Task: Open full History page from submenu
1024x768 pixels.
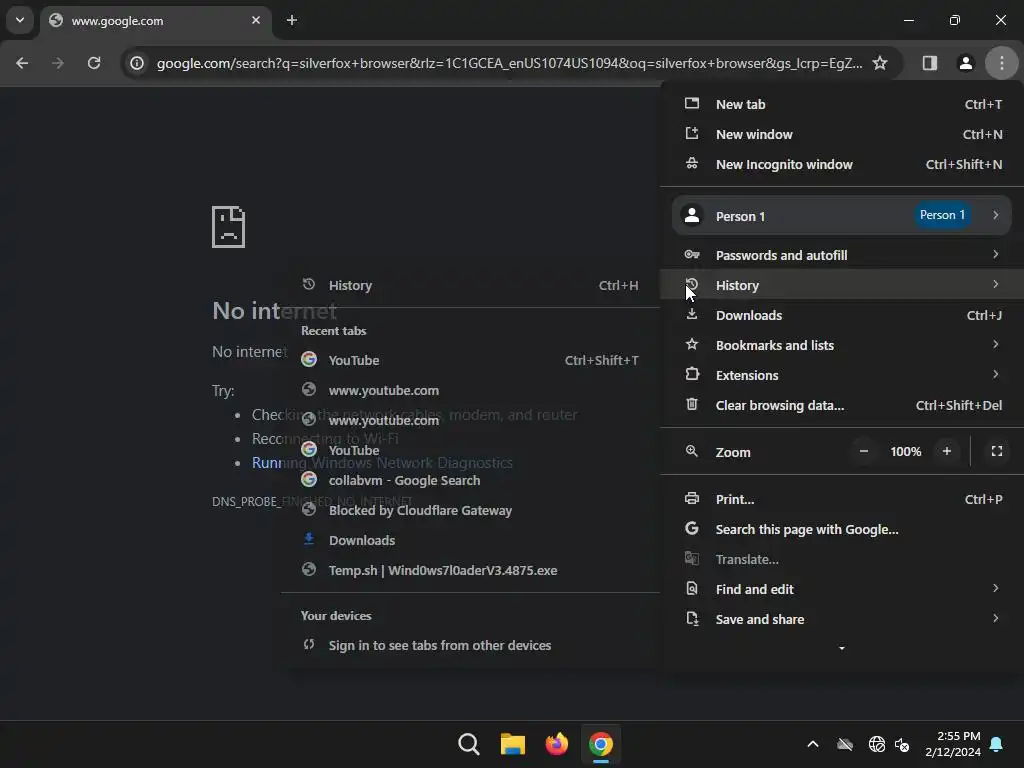Action: pos(470,285)
